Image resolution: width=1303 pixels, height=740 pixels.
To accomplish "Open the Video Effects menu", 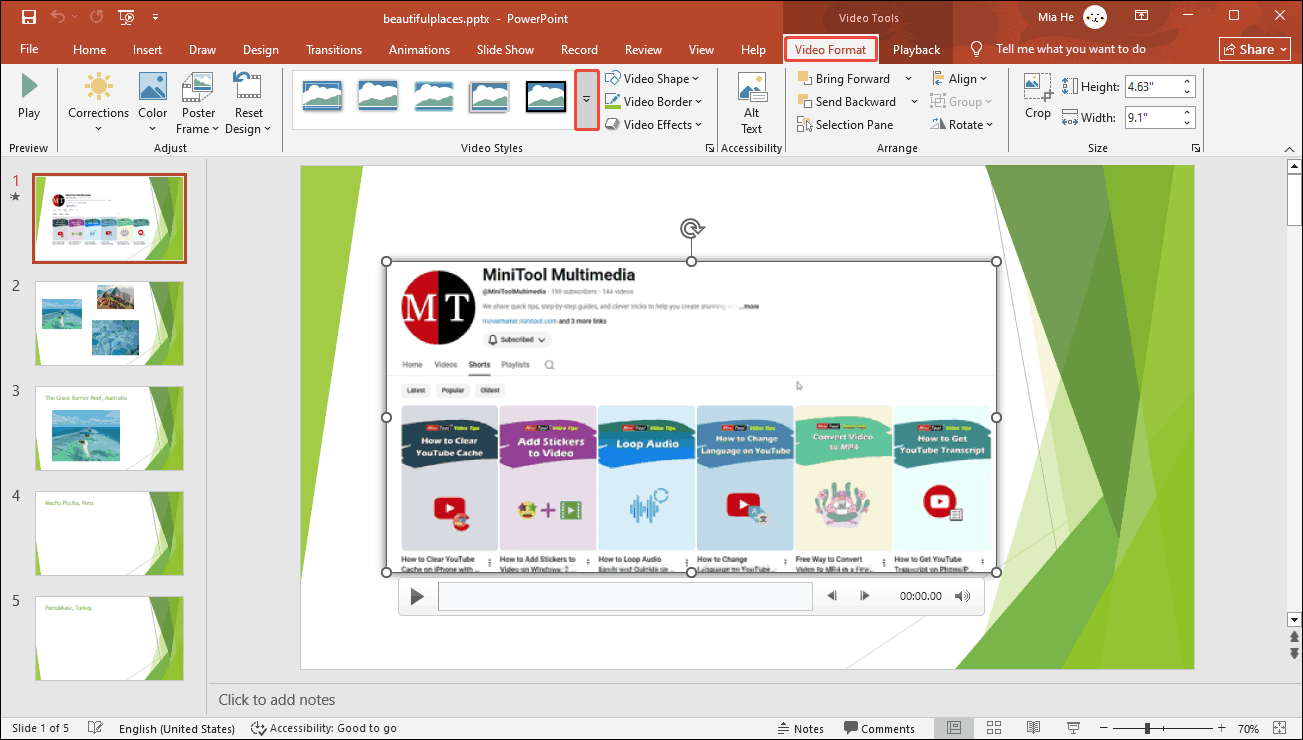I will click(654, 124).
